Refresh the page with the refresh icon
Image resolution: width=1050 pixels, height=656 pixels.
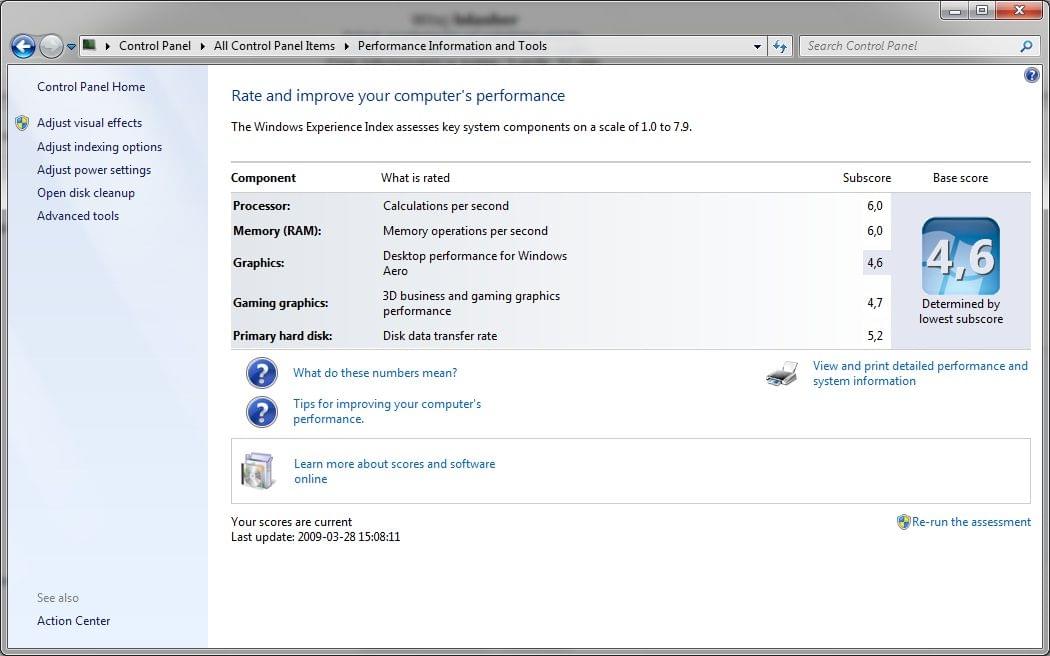(779, 46)
